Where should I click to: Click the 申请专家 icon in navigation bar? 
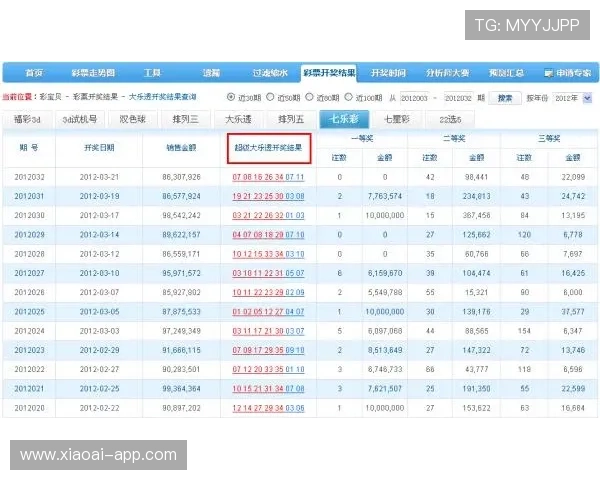click(x=548, y=73)
